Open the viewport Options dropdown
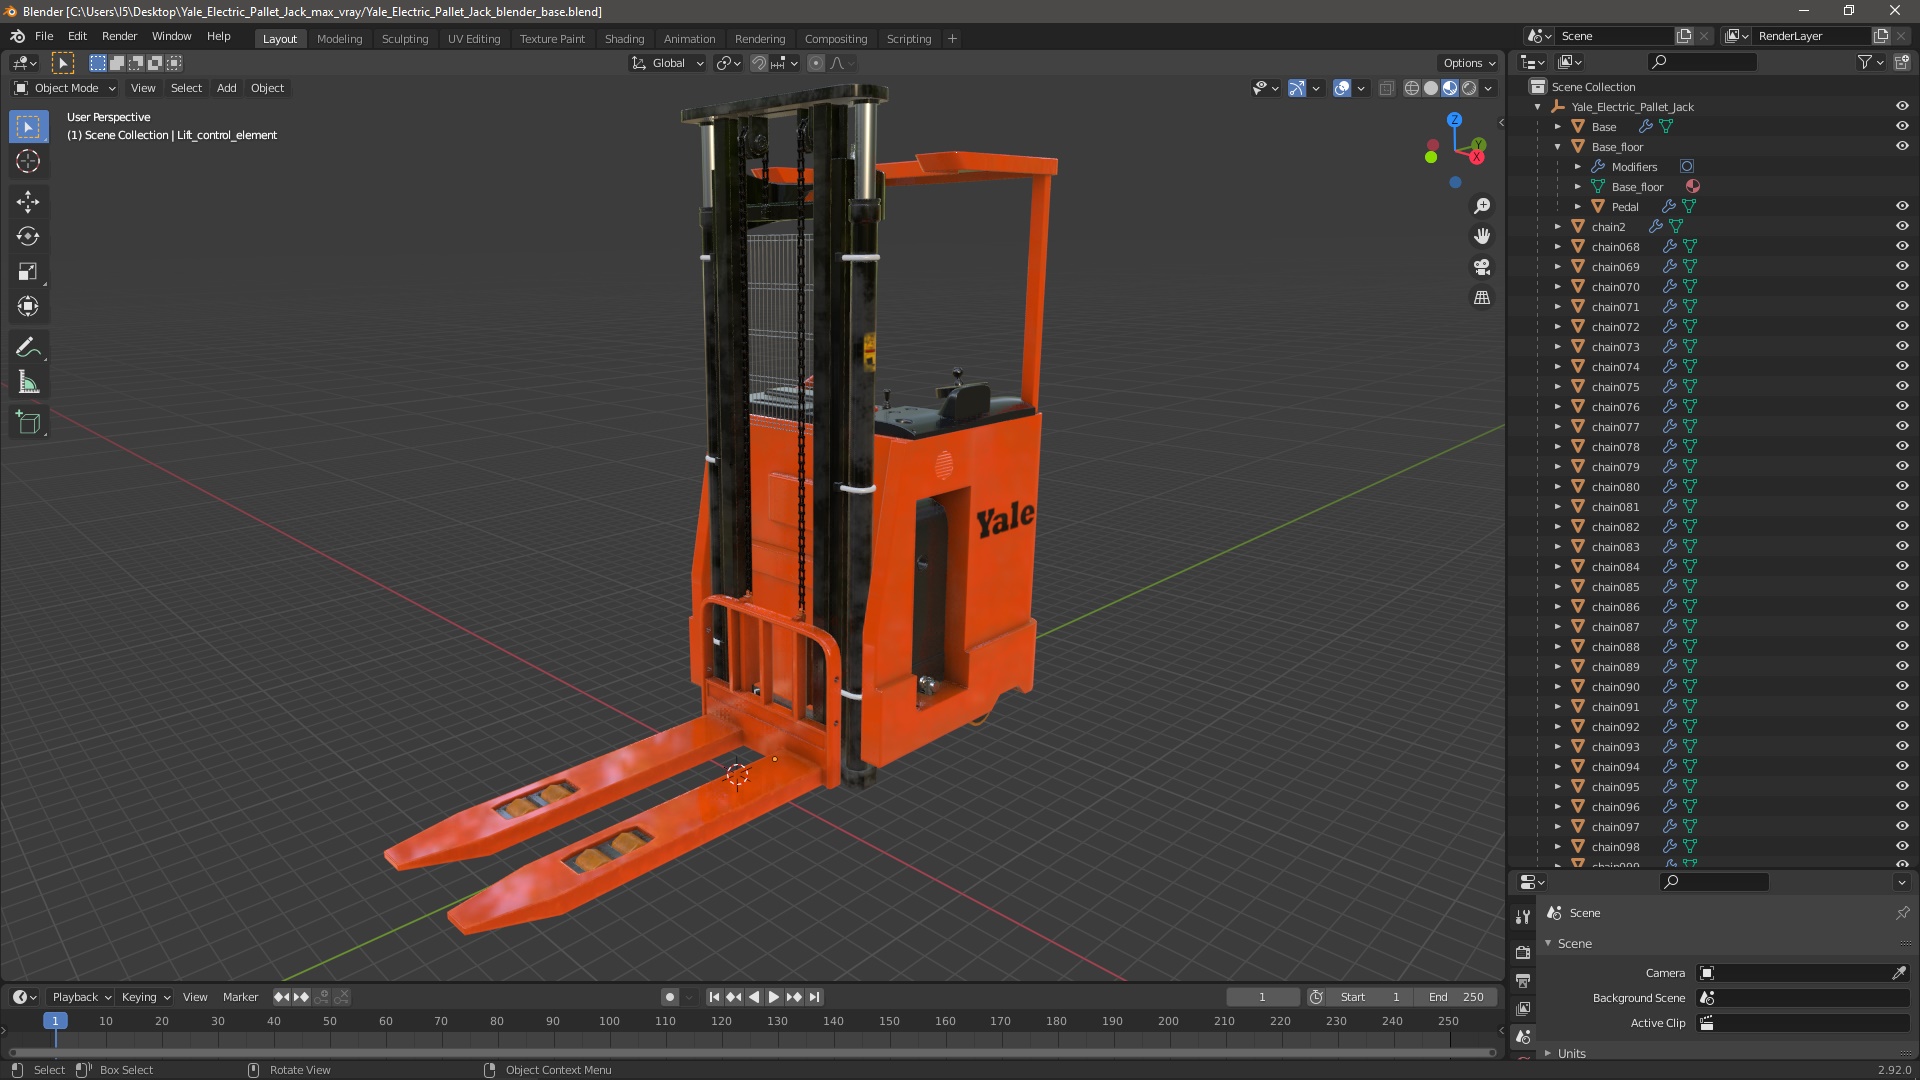Screen dimensions: 1920x1080 pos(1469,63)
